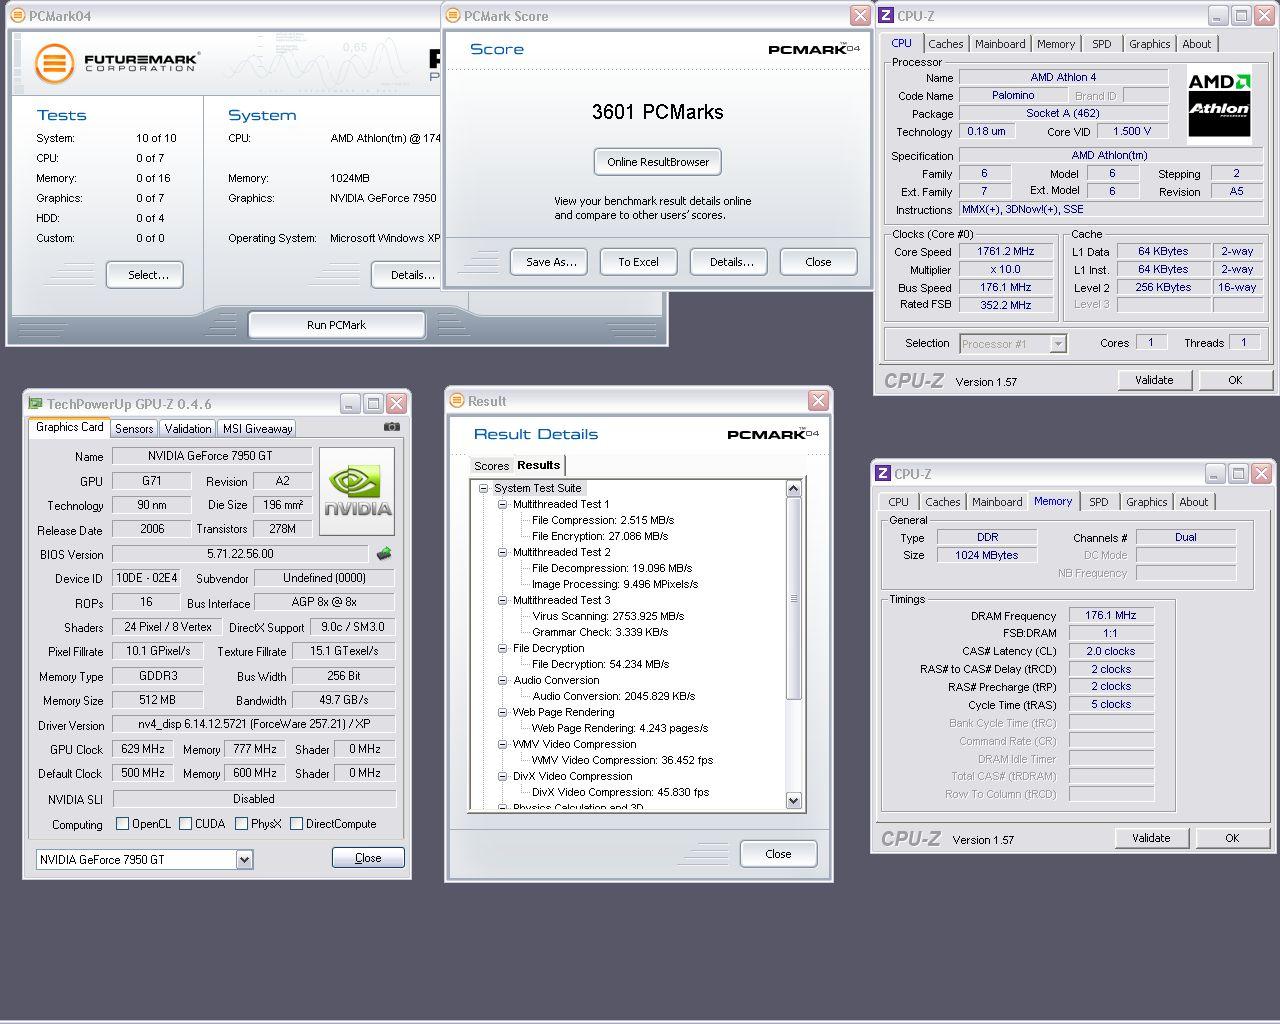Click the Result list scrollbar thumb

coord(794,598)
